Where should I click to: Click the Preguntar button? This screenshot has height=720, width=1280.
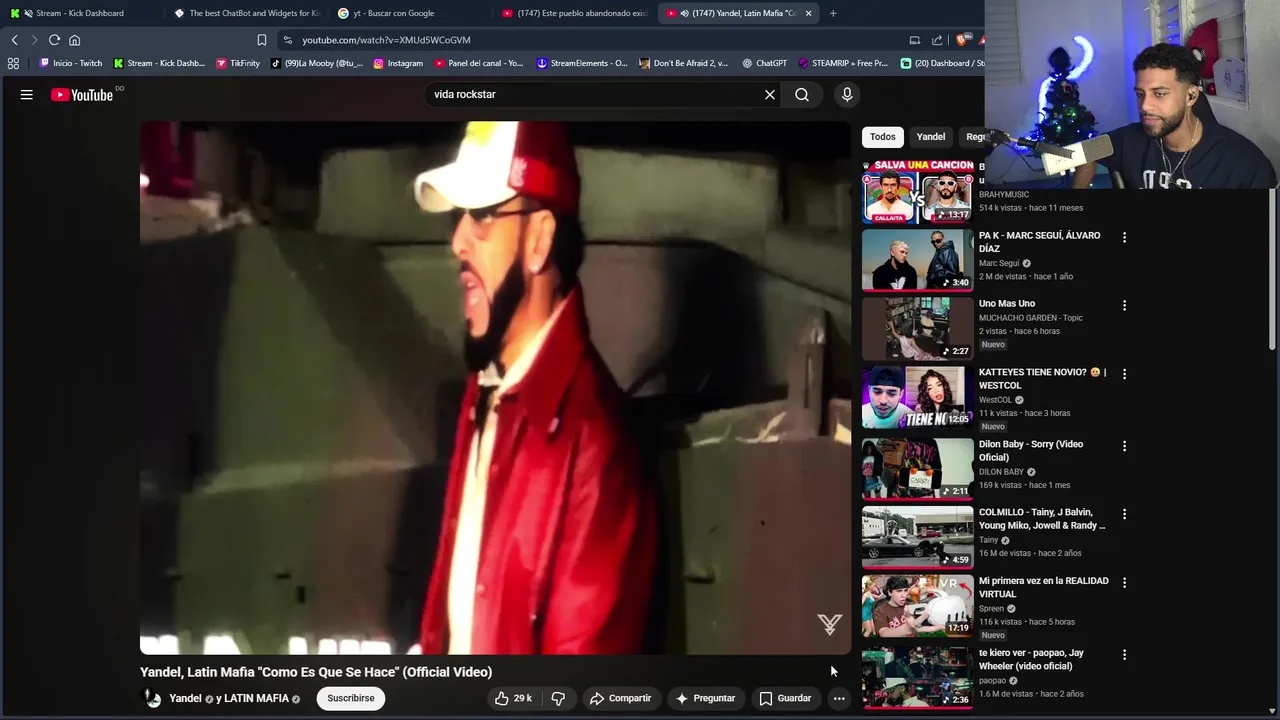[x=706, y=698]
